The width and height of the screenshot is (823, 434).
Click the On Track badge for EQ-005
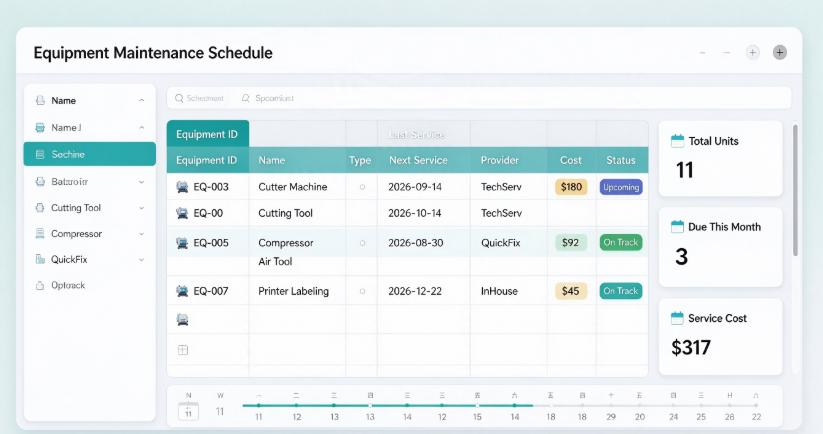621,242
